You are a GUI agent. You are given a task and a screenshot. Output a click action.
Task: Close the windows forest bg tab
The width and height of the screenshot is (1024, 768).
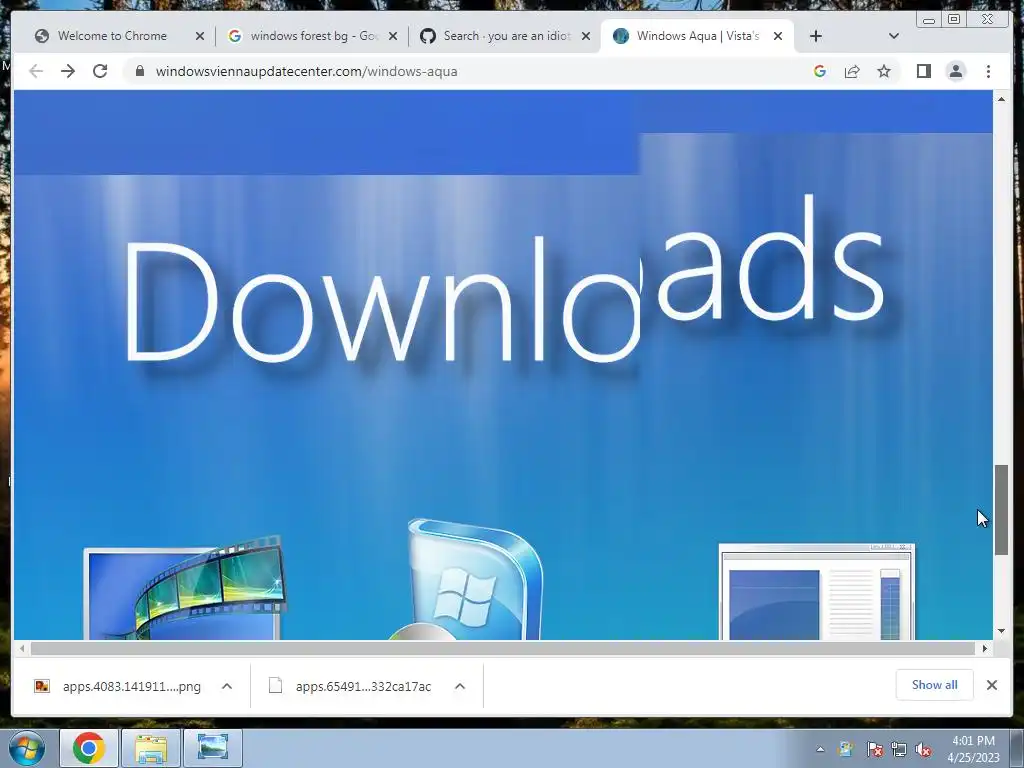[x=392, y=36]
